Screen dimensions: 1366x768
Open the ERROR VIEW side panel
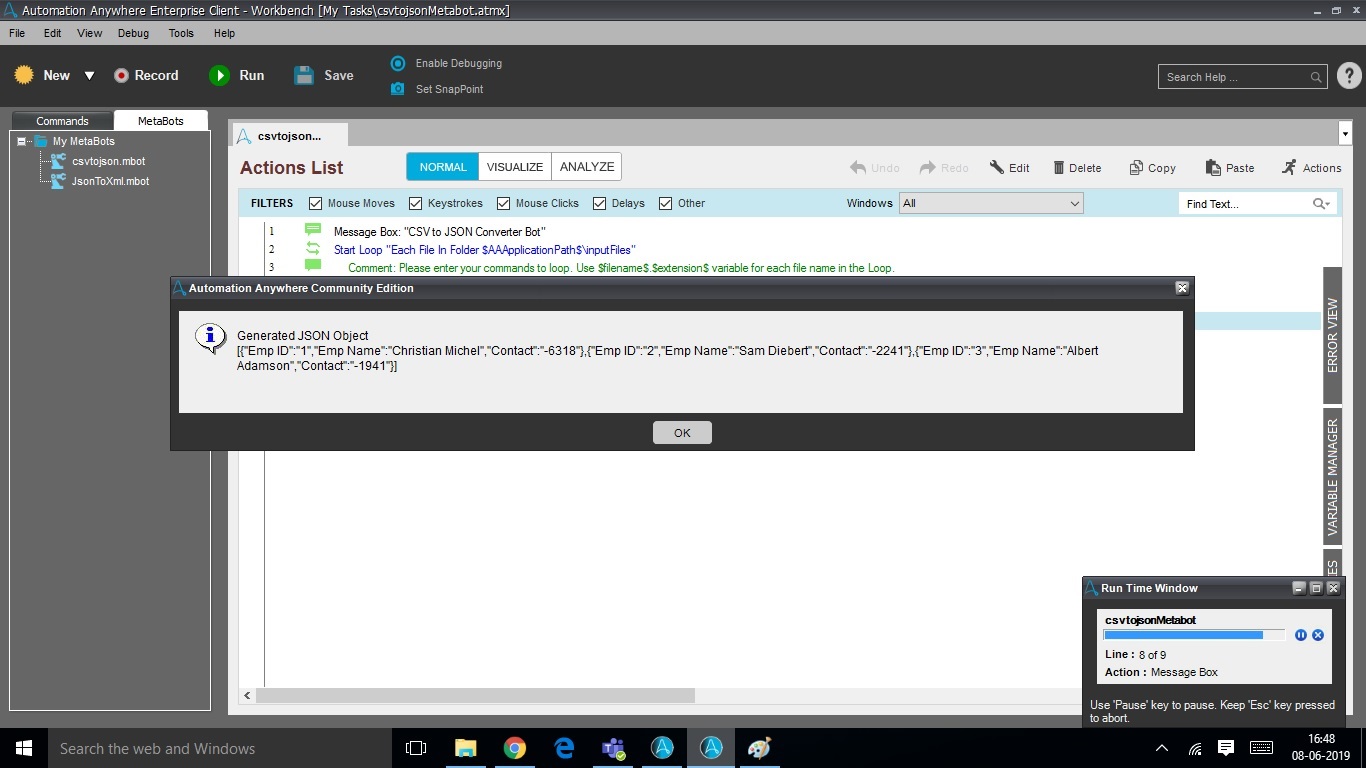[1332, 336]
